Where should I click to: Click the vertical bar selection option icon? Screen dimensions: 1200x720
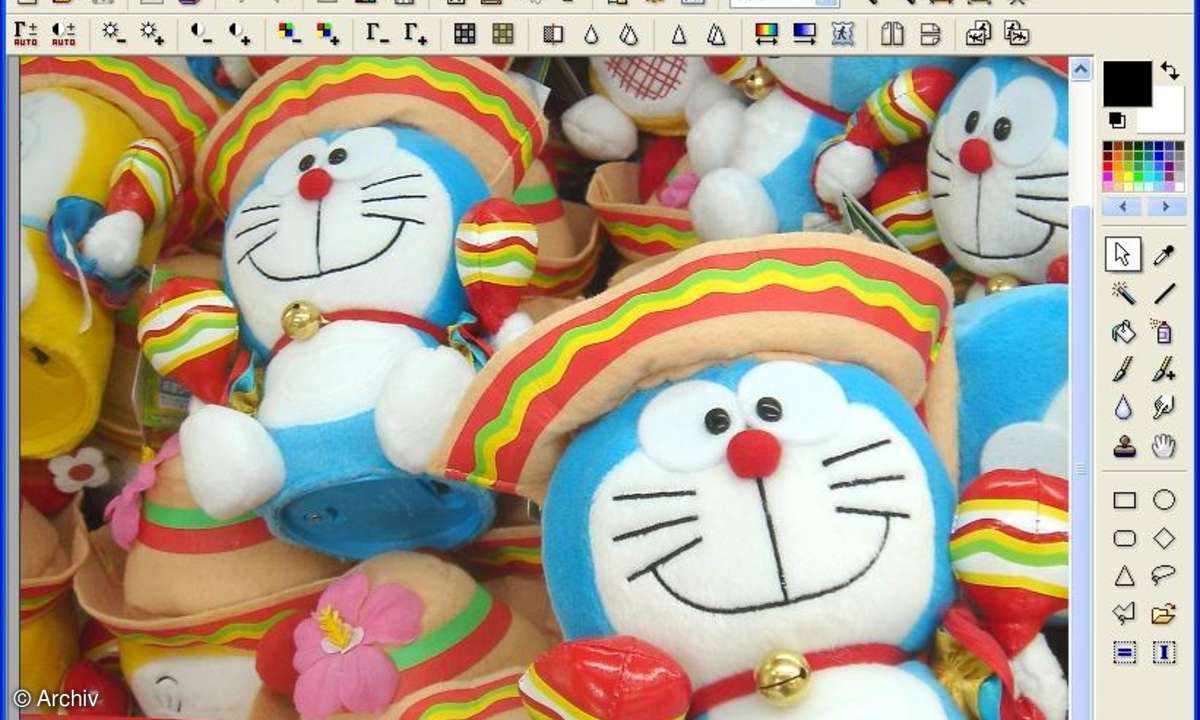(1163, 653)
